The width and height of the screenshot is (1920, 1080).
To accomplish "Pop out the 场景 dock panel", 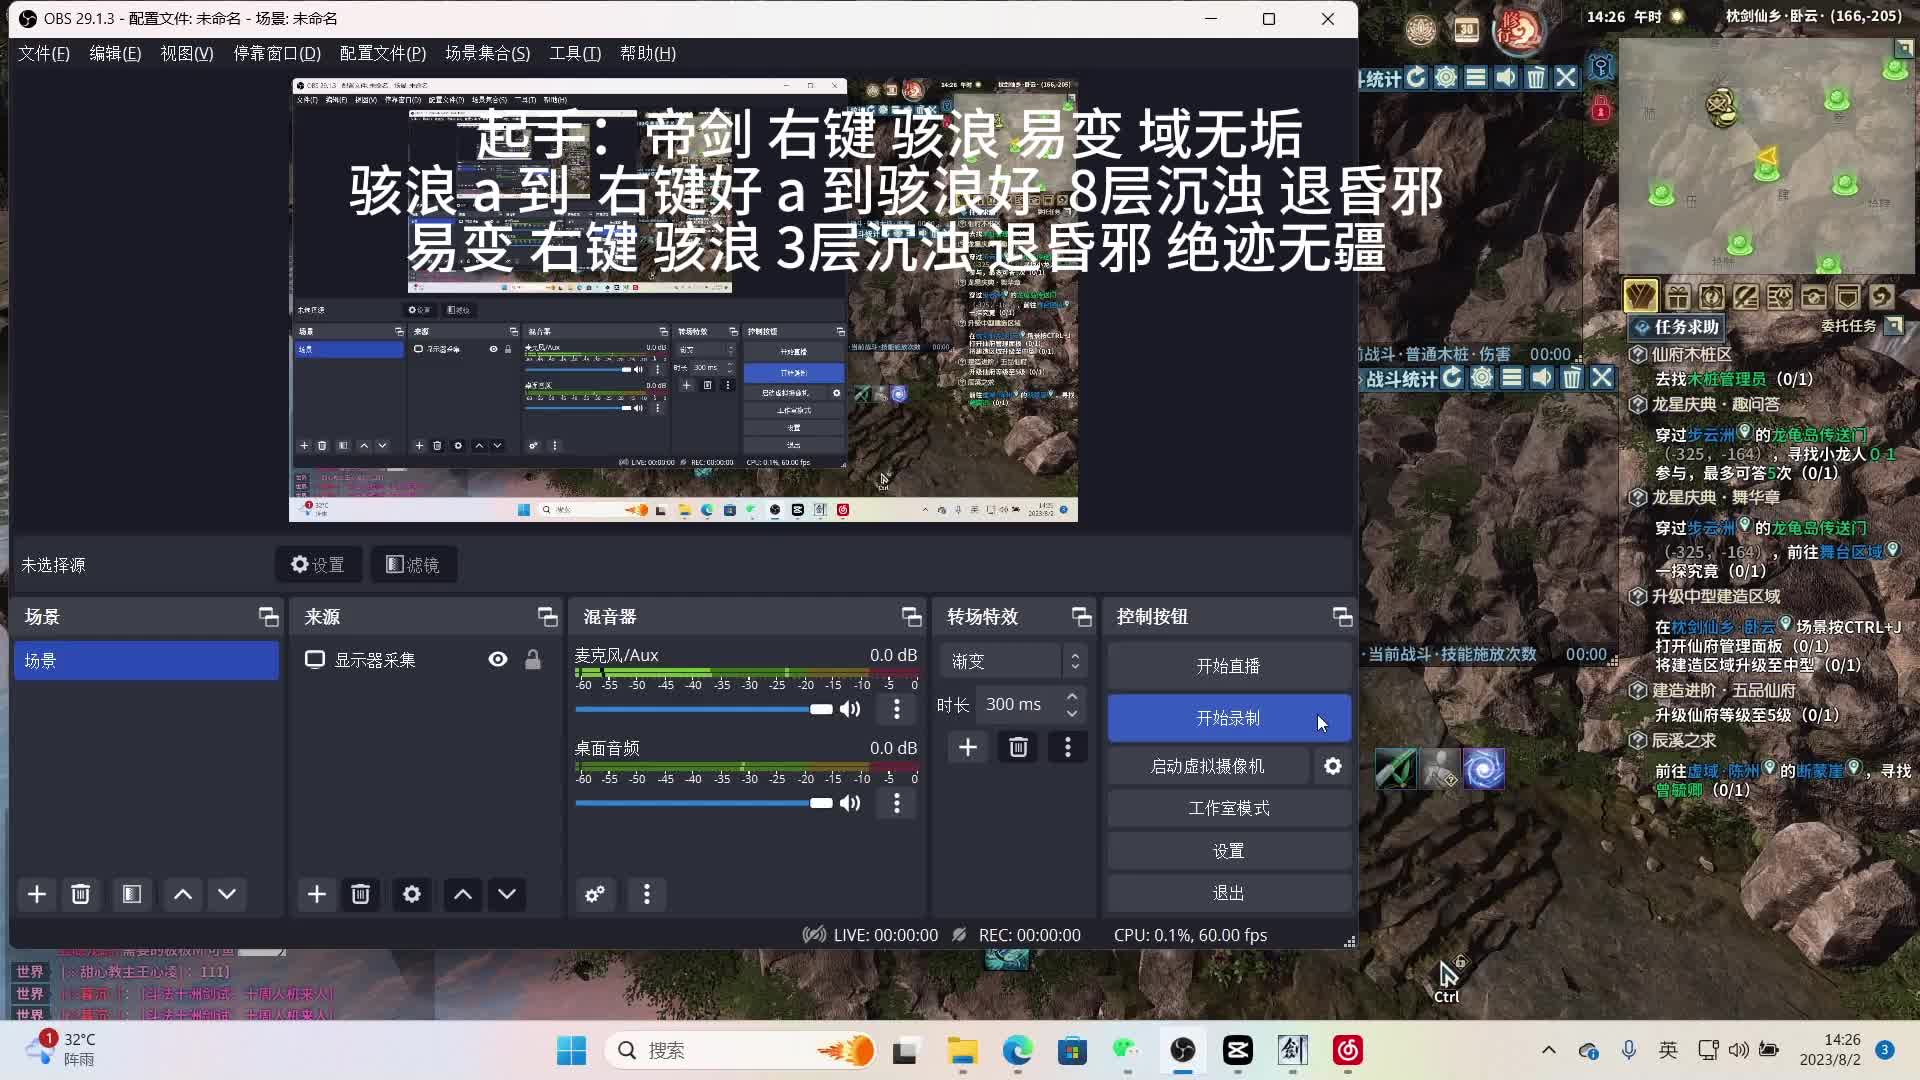I will pos(268,617).
